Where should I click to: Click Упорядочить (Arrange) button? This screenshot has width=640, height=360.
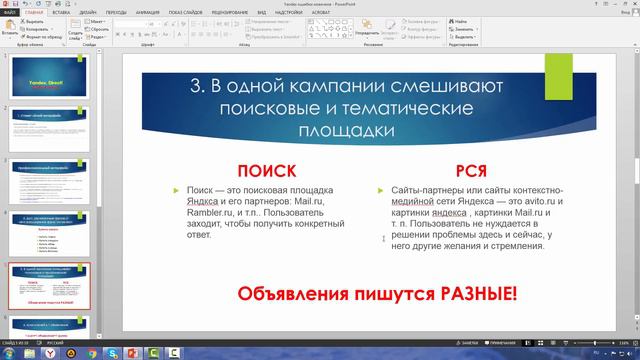click(x=367, y=28)
